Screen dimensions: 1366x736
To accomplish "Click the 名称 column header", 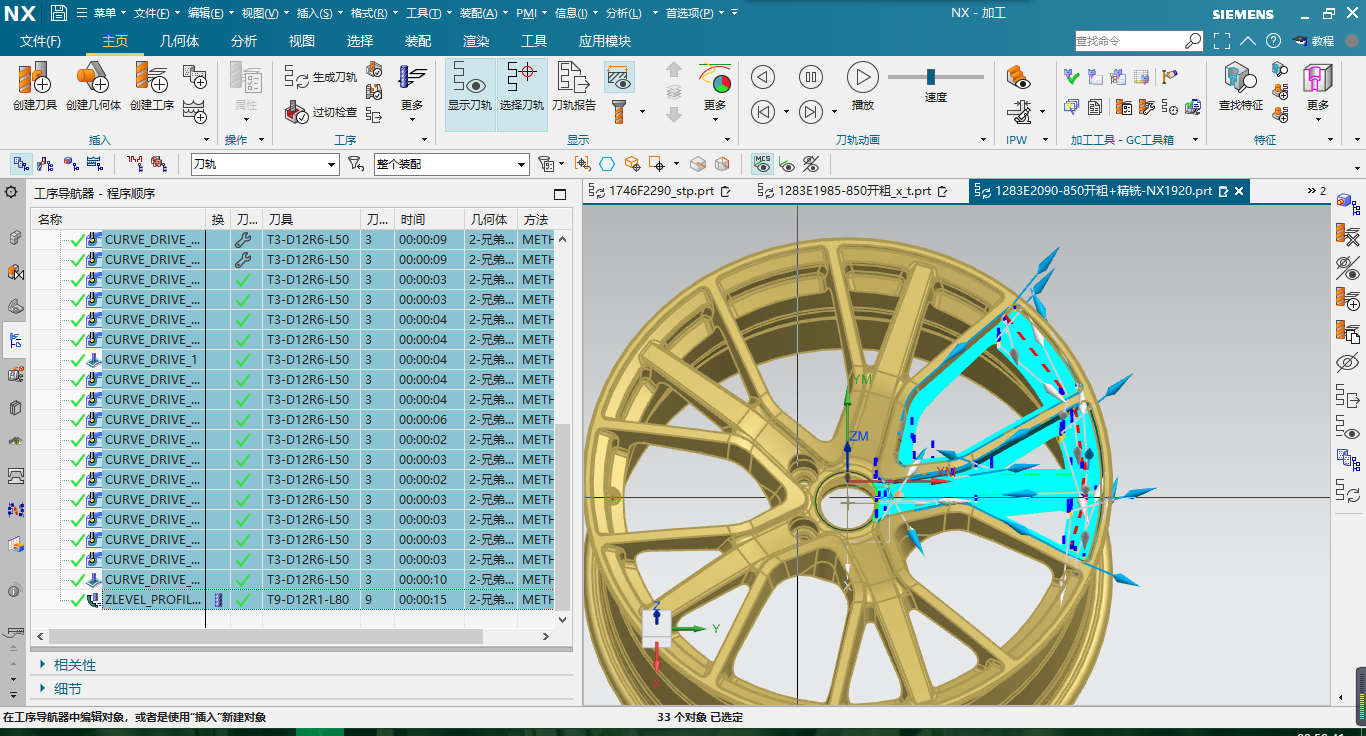I will (x=119, y=219).
